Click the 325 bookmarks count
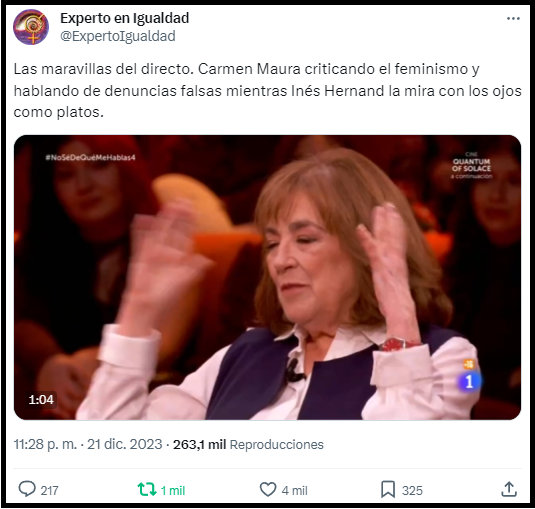The height and width of the screenshot is (509, 535). (412, 491)
